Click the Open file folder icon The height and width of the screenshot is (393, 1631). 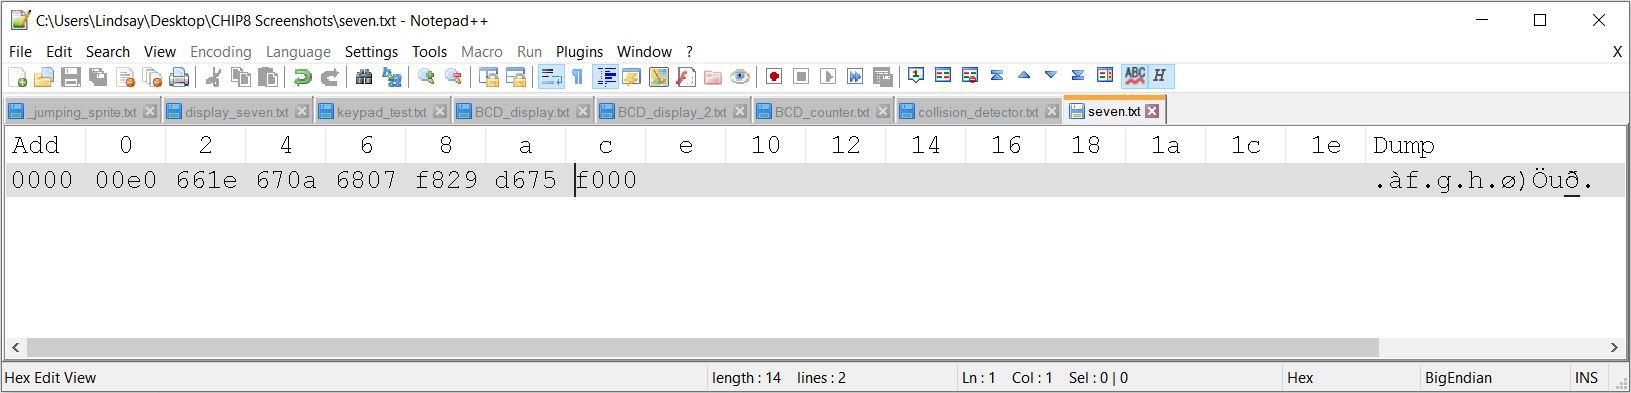point(44,76)
